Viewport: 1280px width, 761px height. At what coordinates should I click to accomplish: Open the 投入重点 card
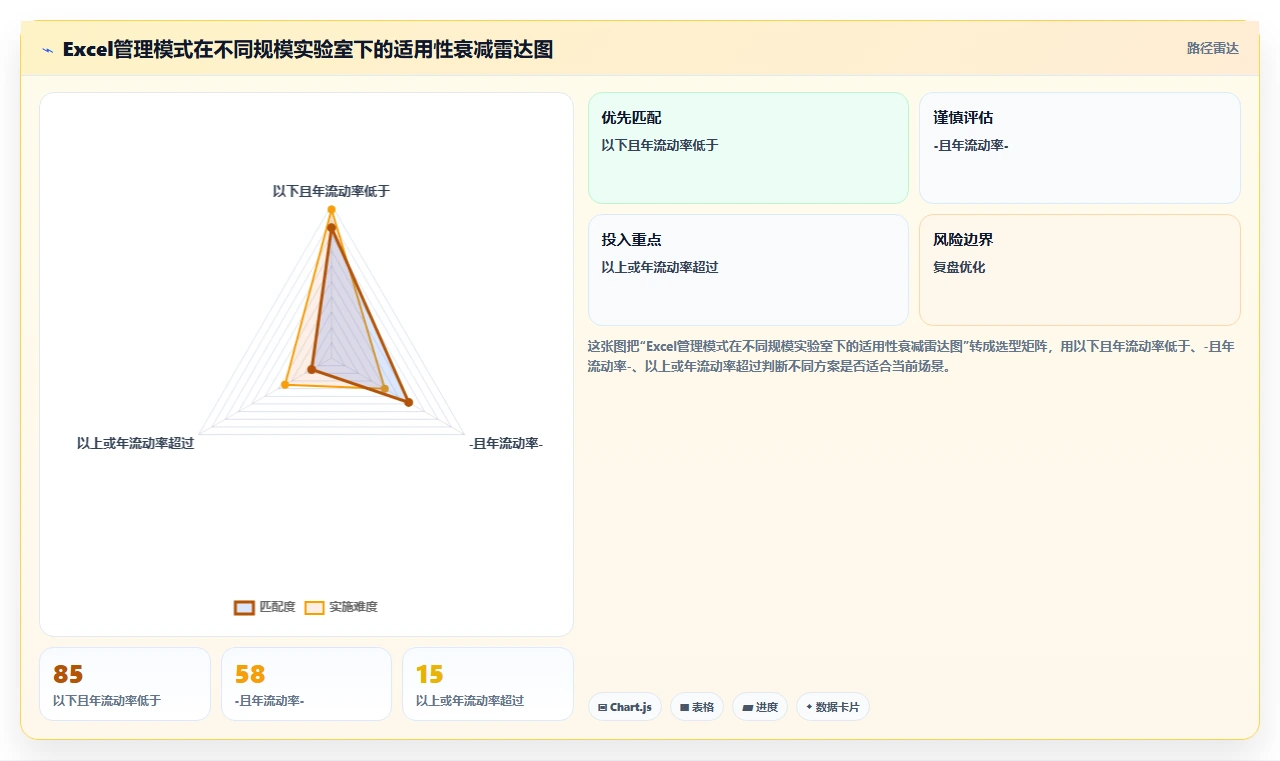point(748,270)
